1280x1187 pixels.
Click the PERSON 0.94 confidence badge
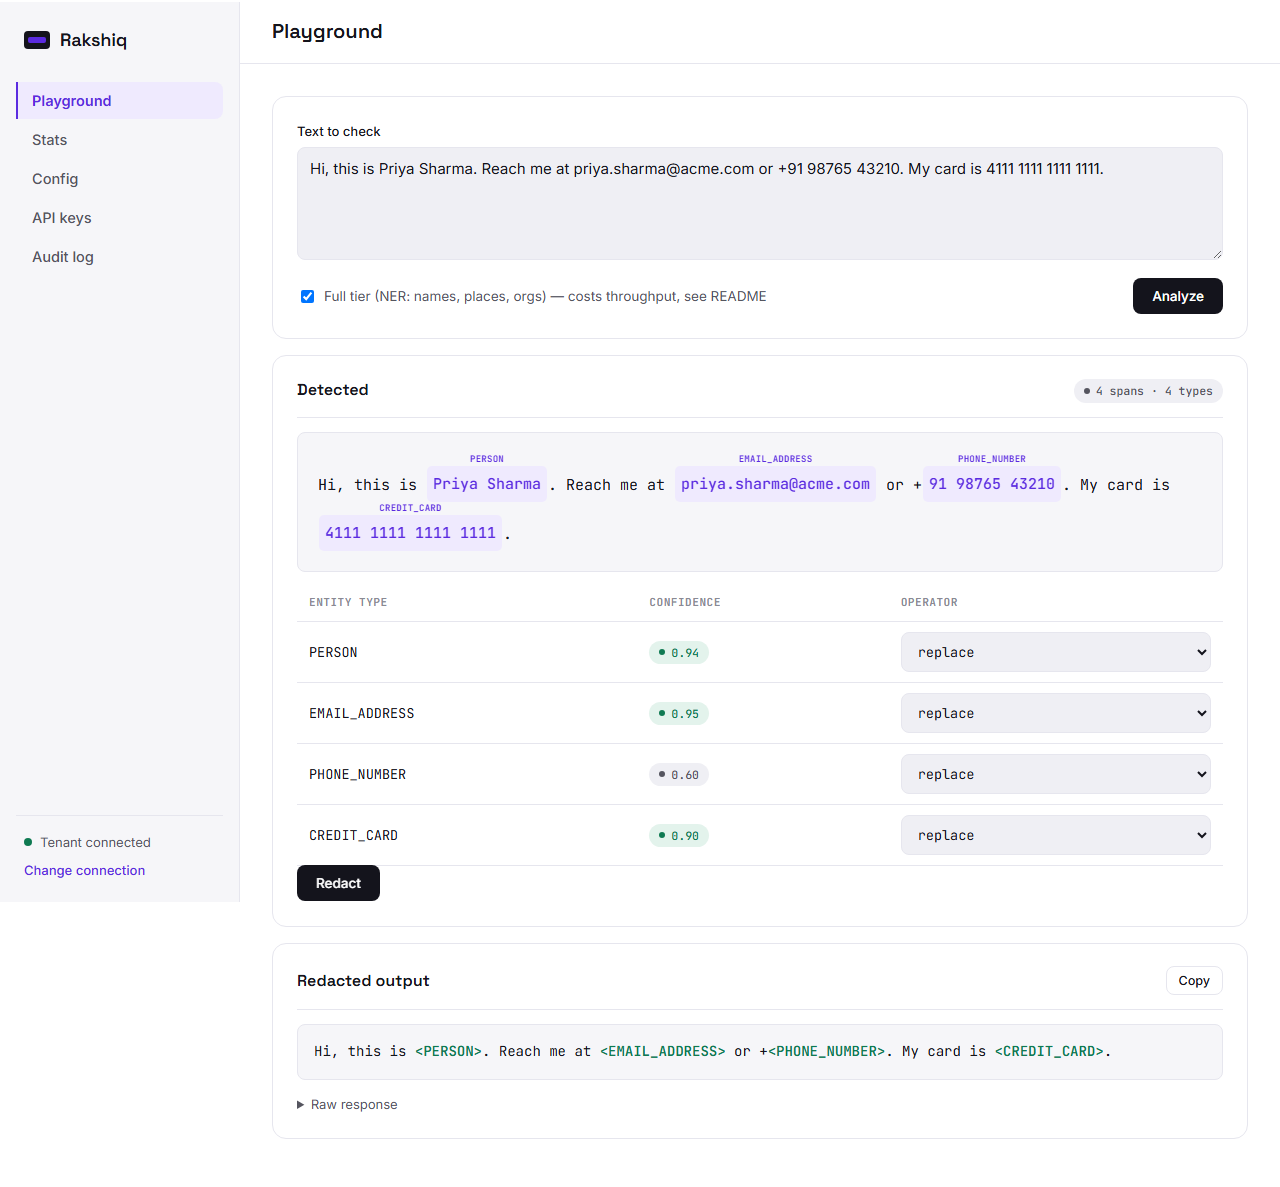tap(679, 653)
